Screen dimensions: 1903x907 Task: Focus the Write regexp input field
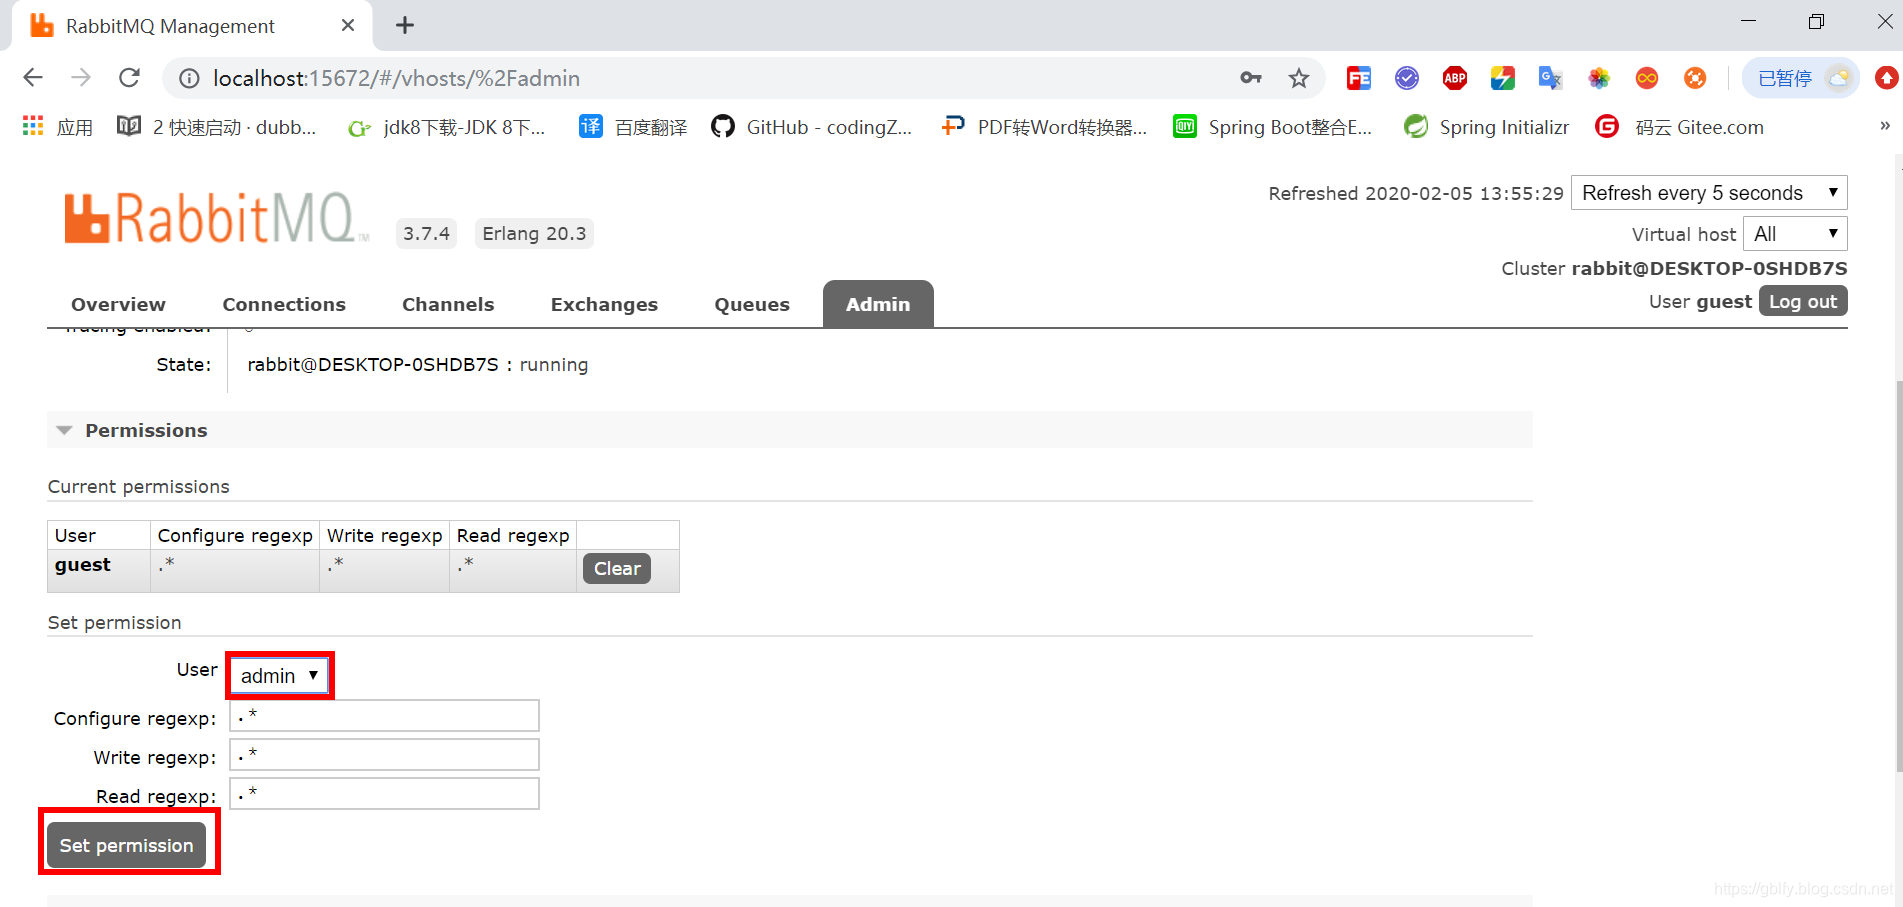384,755
